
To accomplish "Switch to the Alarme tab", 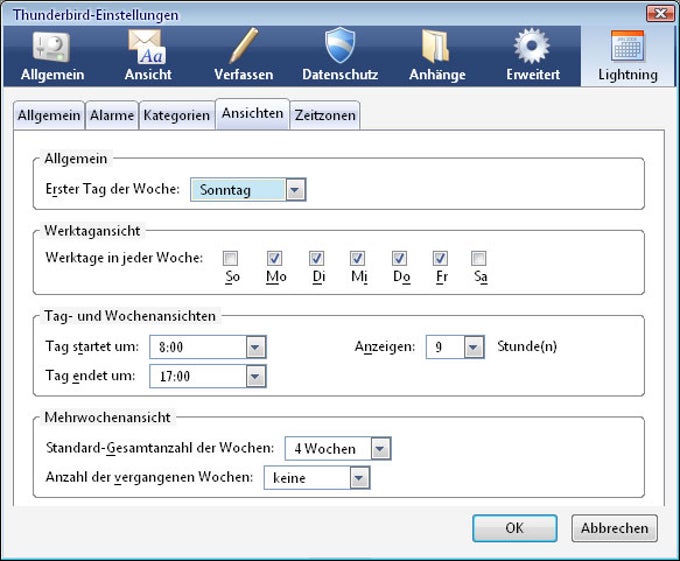I will coord(112,115).
